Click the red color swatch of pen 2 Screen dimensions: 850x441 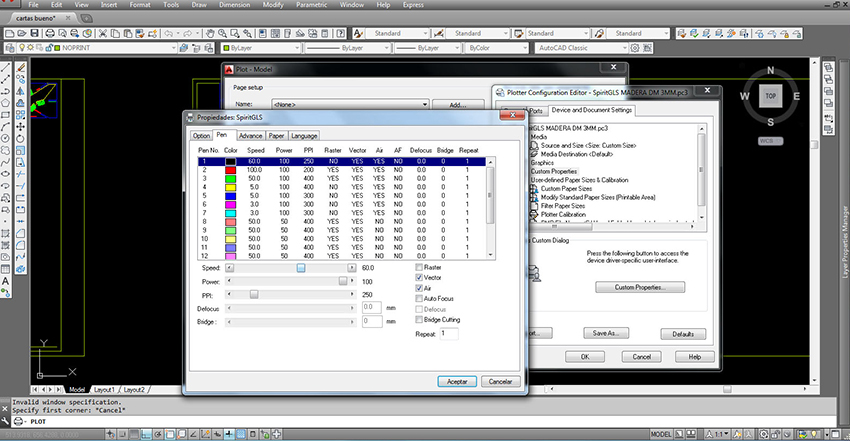230,170
